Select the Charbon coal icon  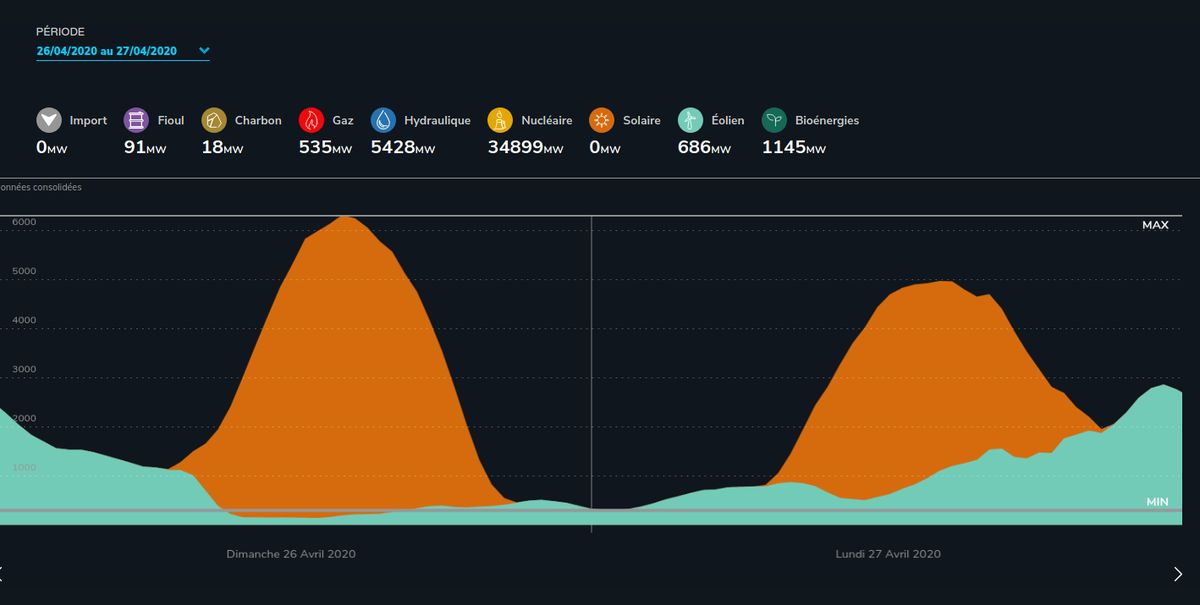(x=214, y=121)
